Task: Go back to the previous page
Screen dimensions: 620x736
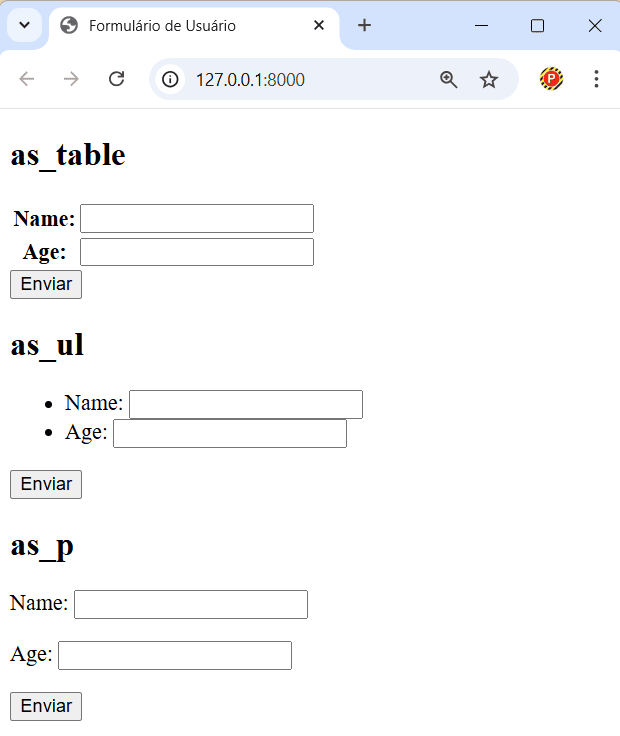Action: pyautogui.click(x=27, y=79)
